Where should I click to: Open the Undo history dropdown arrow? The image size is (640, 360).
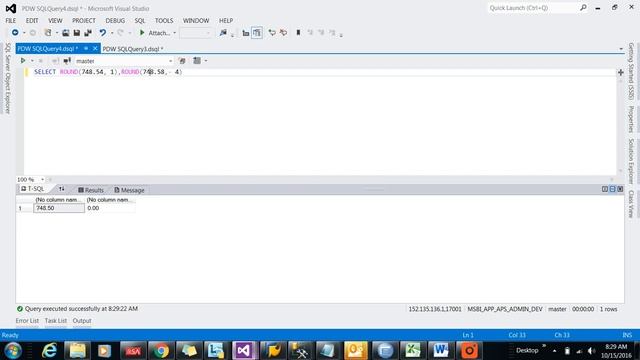click(x=112, y=33)
